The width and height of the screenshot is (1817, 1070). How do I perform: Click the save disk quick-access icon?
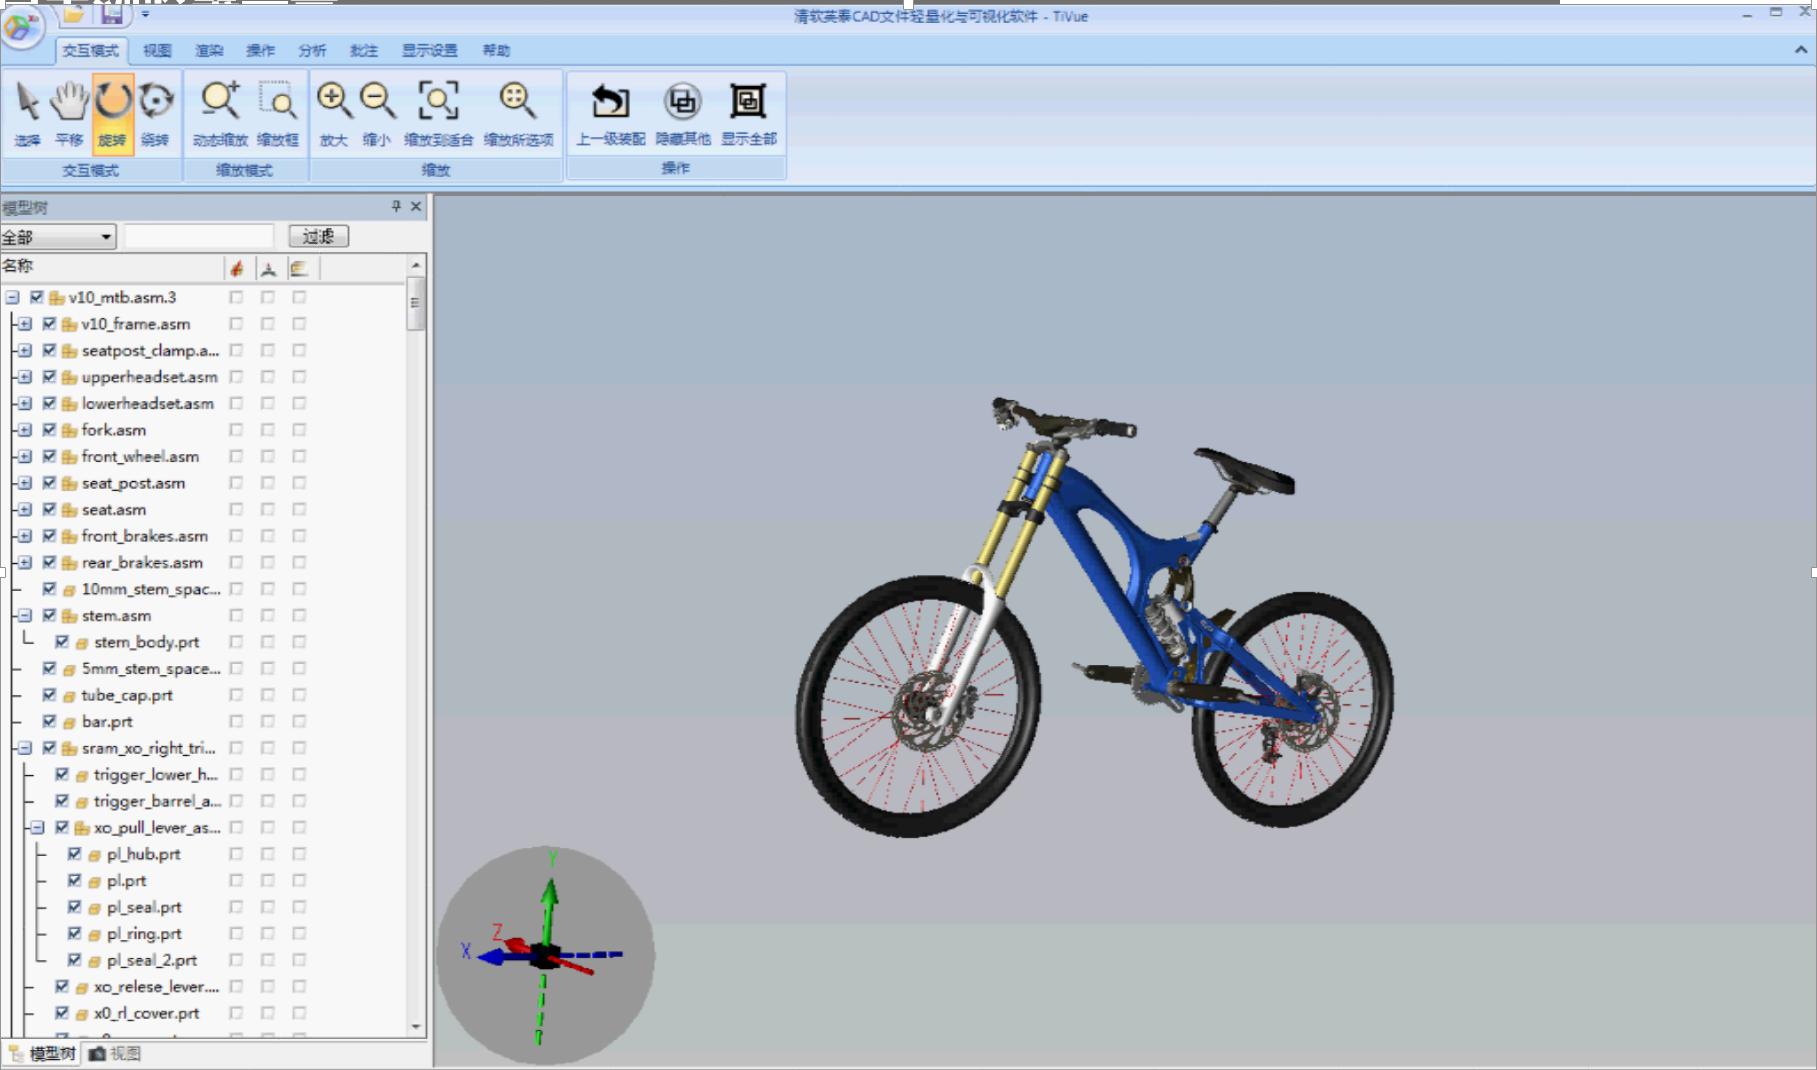pos(112,15)
